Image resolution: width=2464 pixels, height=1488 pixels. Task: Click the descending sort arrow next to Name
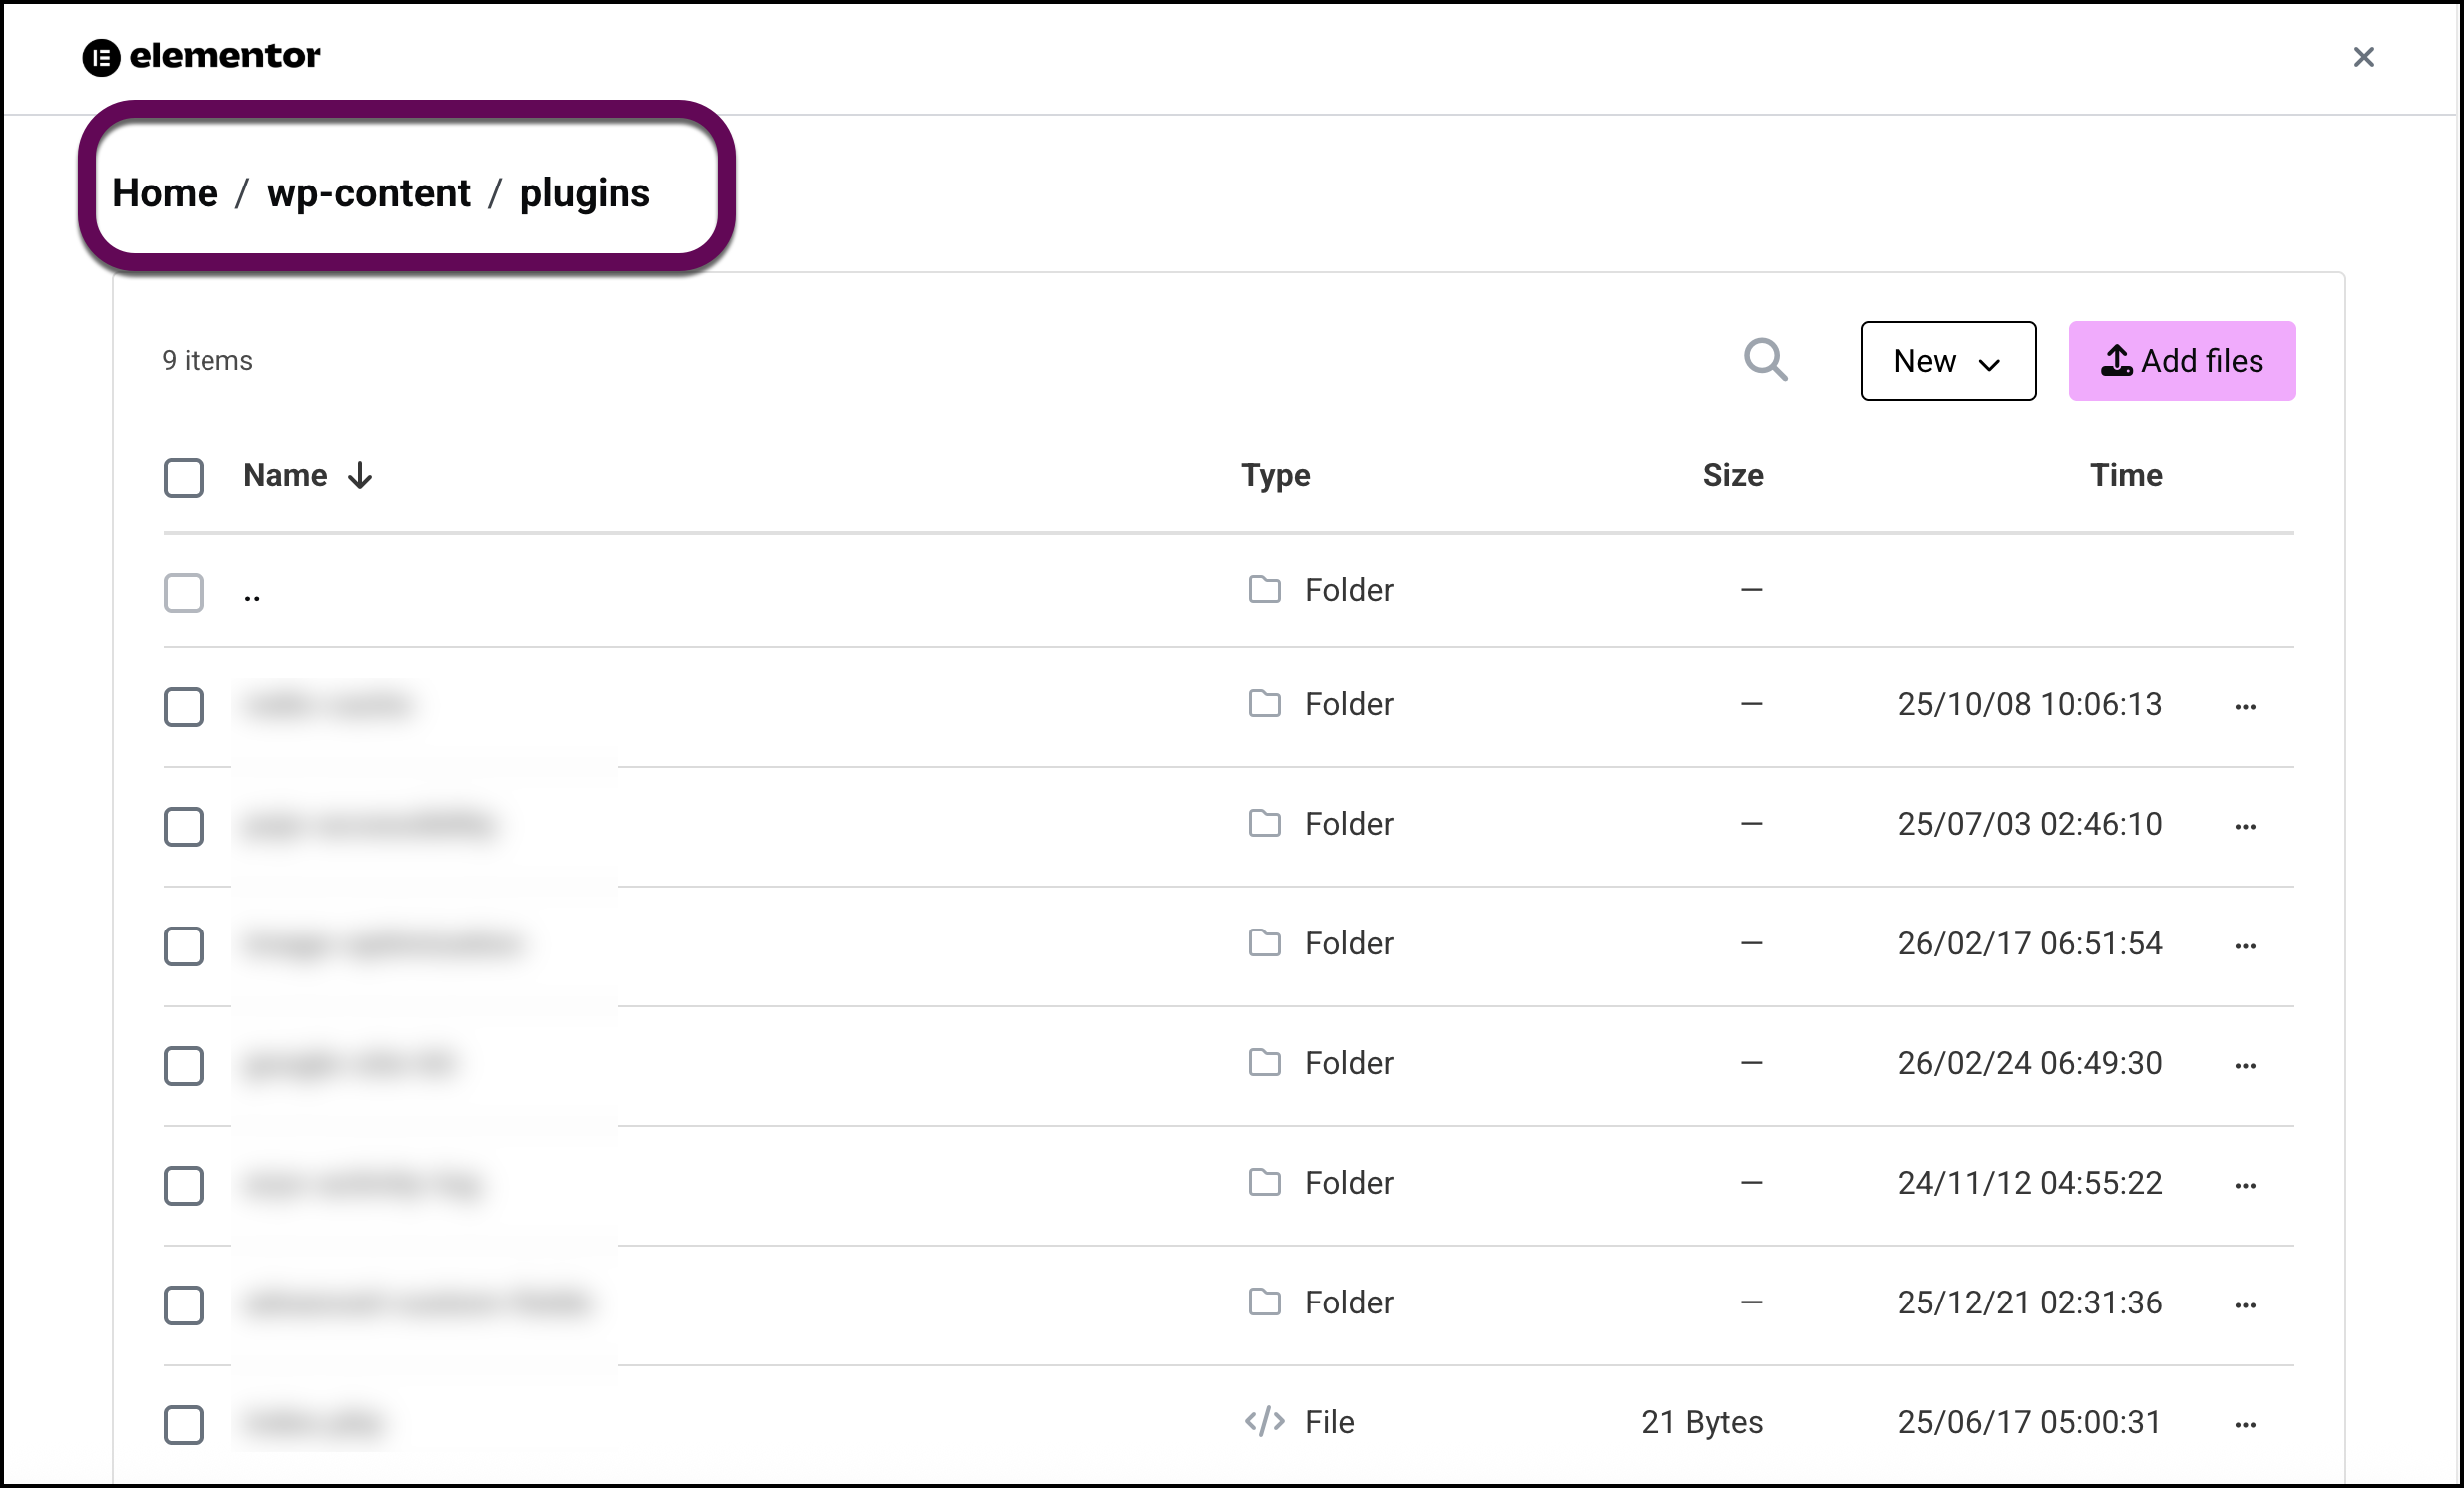pos(359,476)
